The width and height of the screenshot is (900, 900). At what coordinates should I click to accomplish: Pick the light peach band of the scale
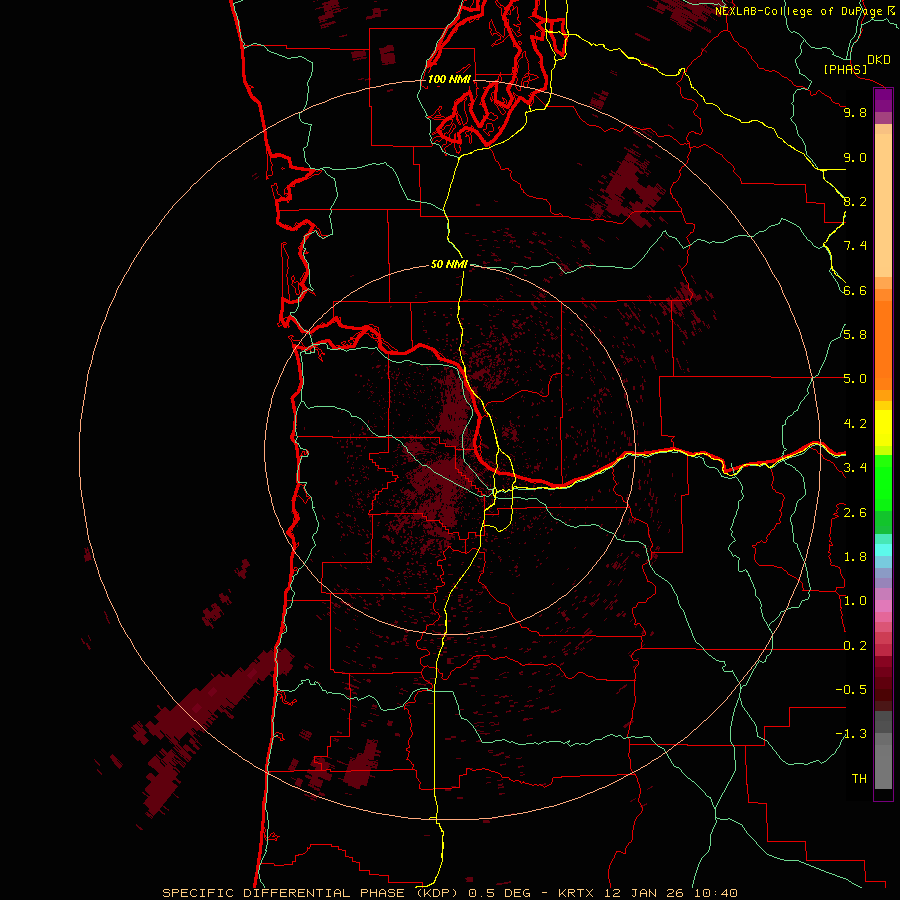[x=883, y=207]
